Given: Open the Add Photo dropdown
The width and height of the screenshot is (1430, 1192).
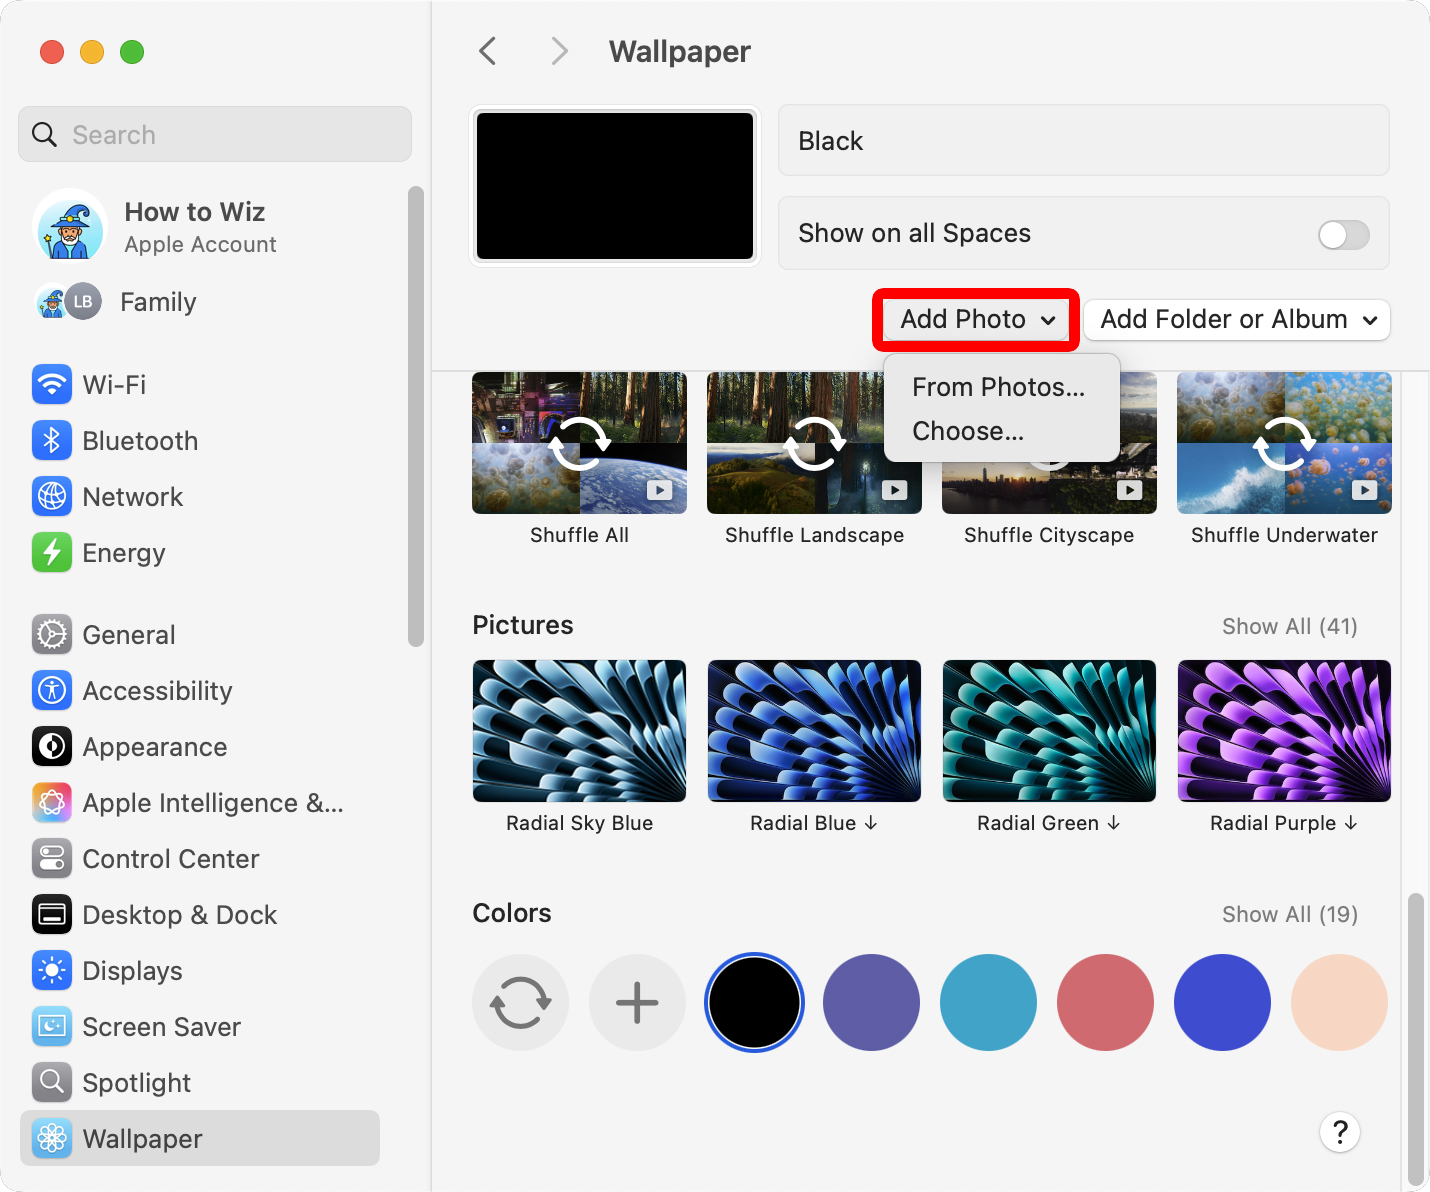Looking at the screenshot, I should point(975,319).
